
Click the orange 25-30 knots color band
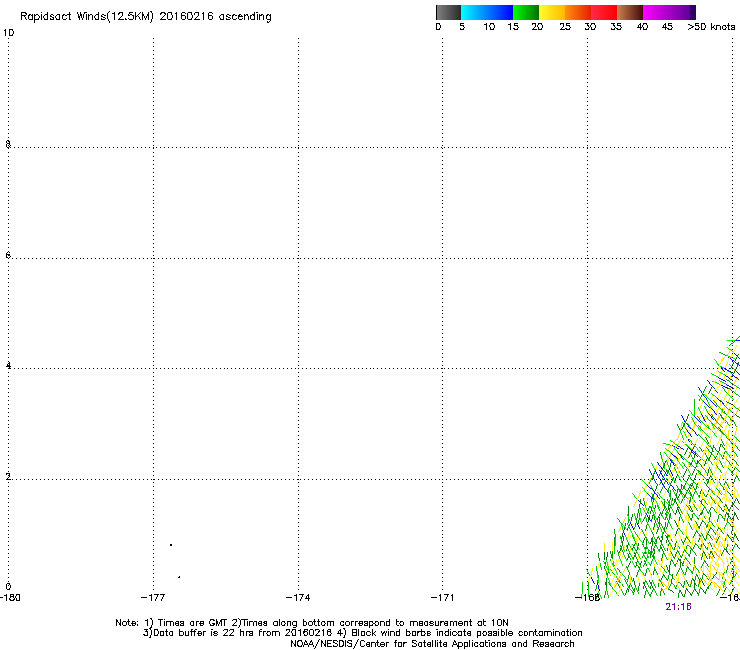pyautogui.click(x=578, y=12)
